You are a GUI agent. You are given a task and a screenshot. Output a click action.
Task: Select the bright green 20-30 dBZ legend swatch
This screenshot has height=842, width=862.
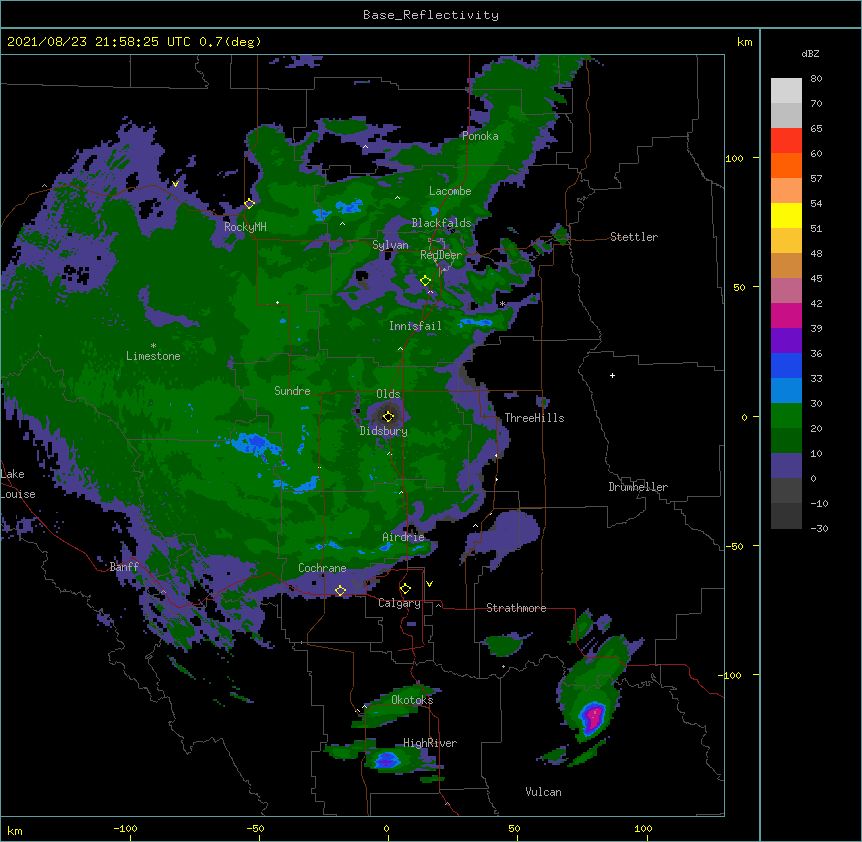786,416
